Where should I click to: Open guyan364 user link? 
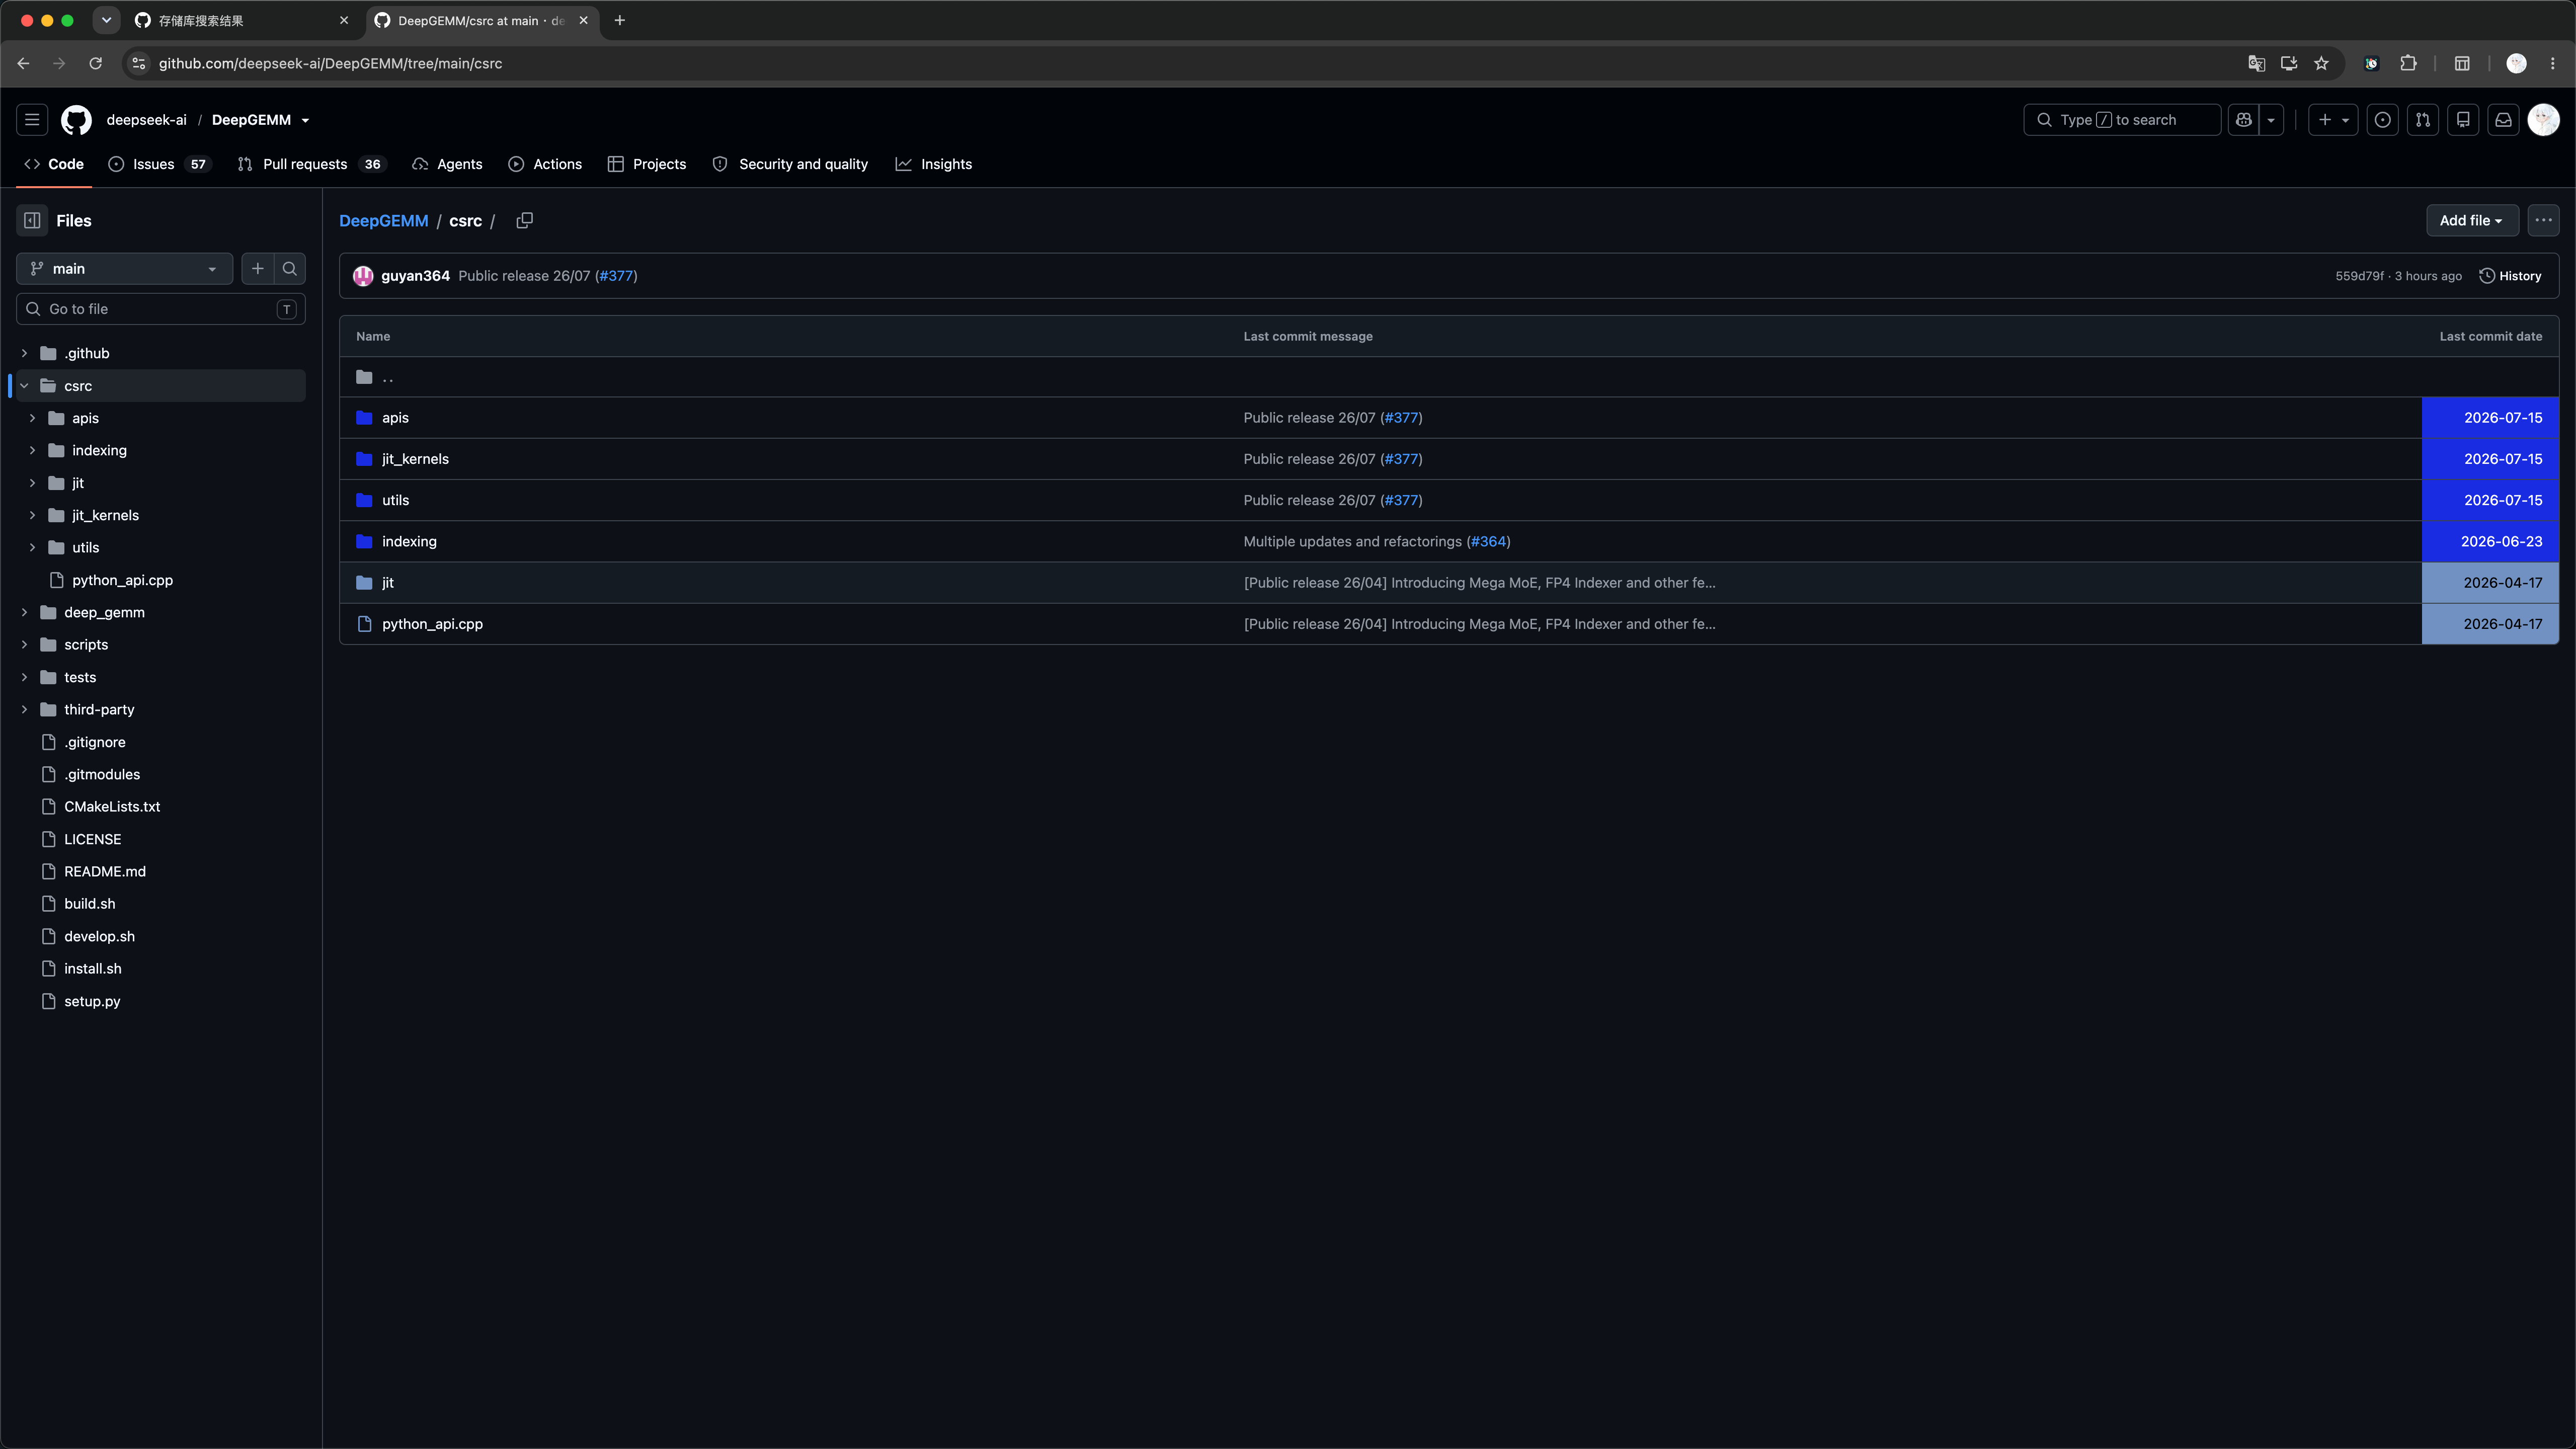(415, 276)
